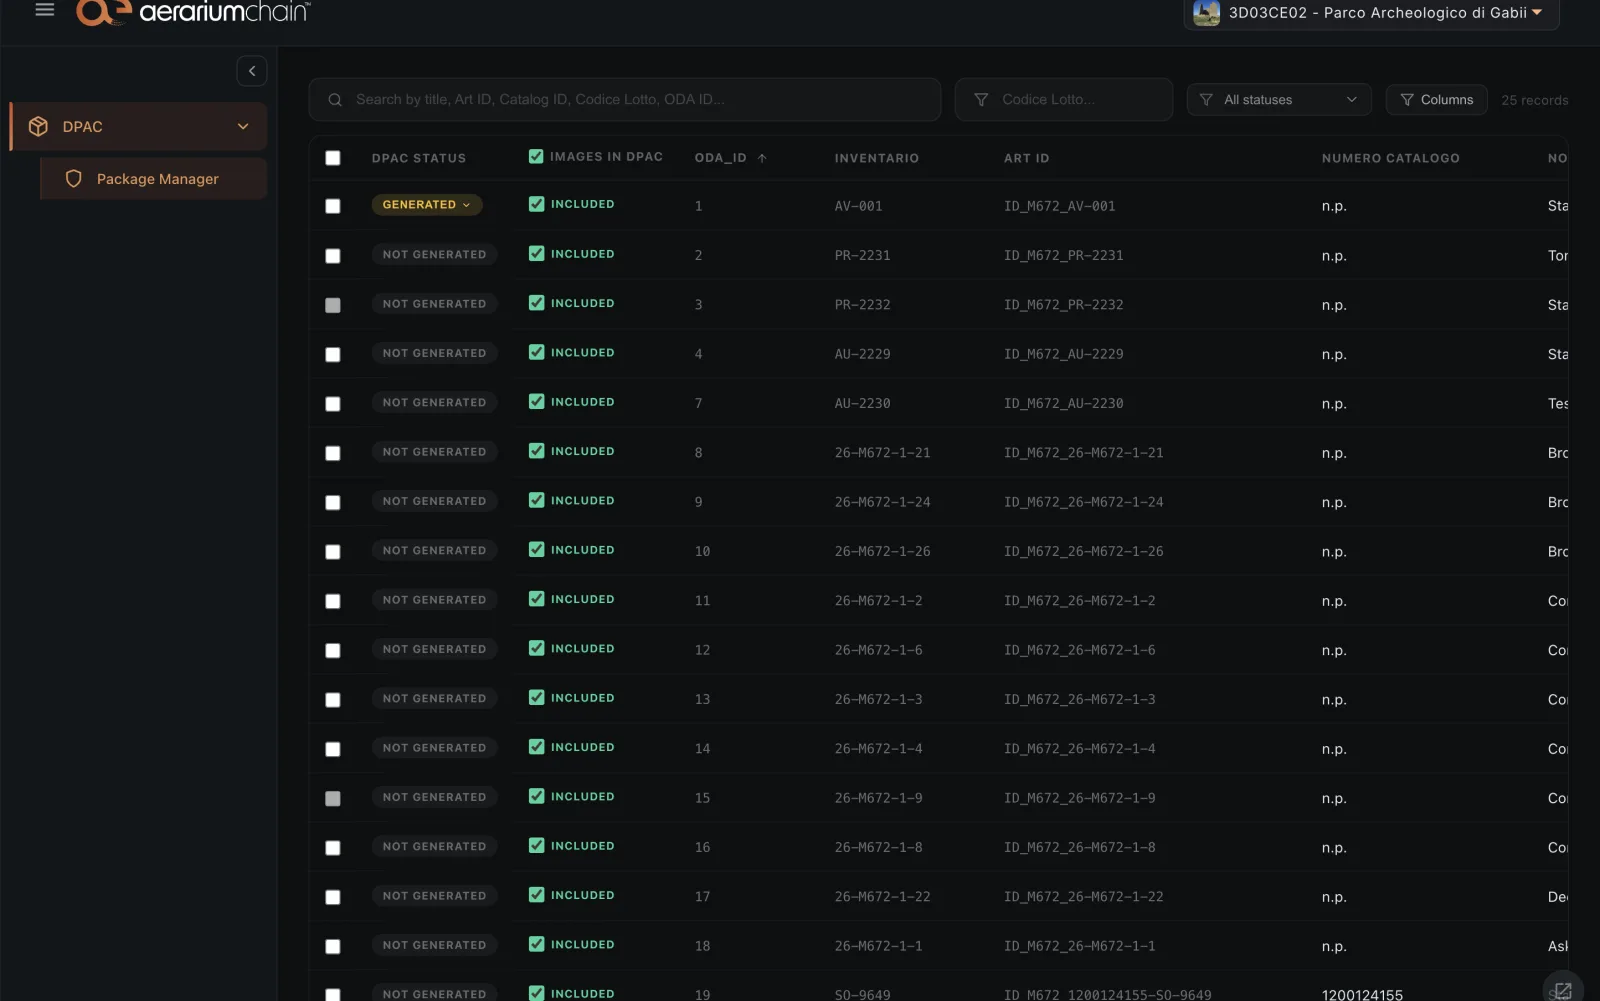Click Art ID ID_M672_26-M672-1-4 cell

point(1080,749)
